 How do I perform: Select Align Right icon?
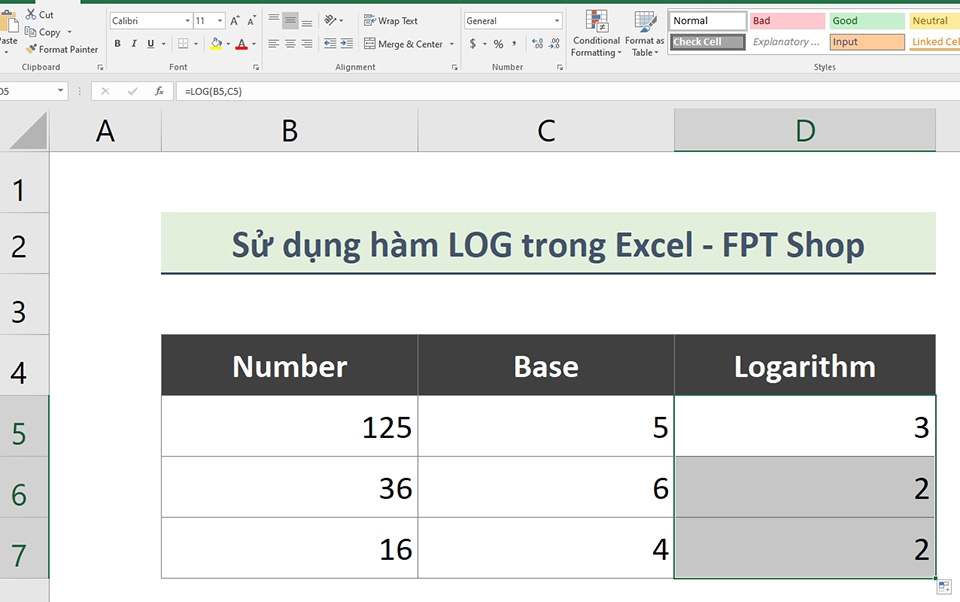pyautogui.click(x=307, y=43)
